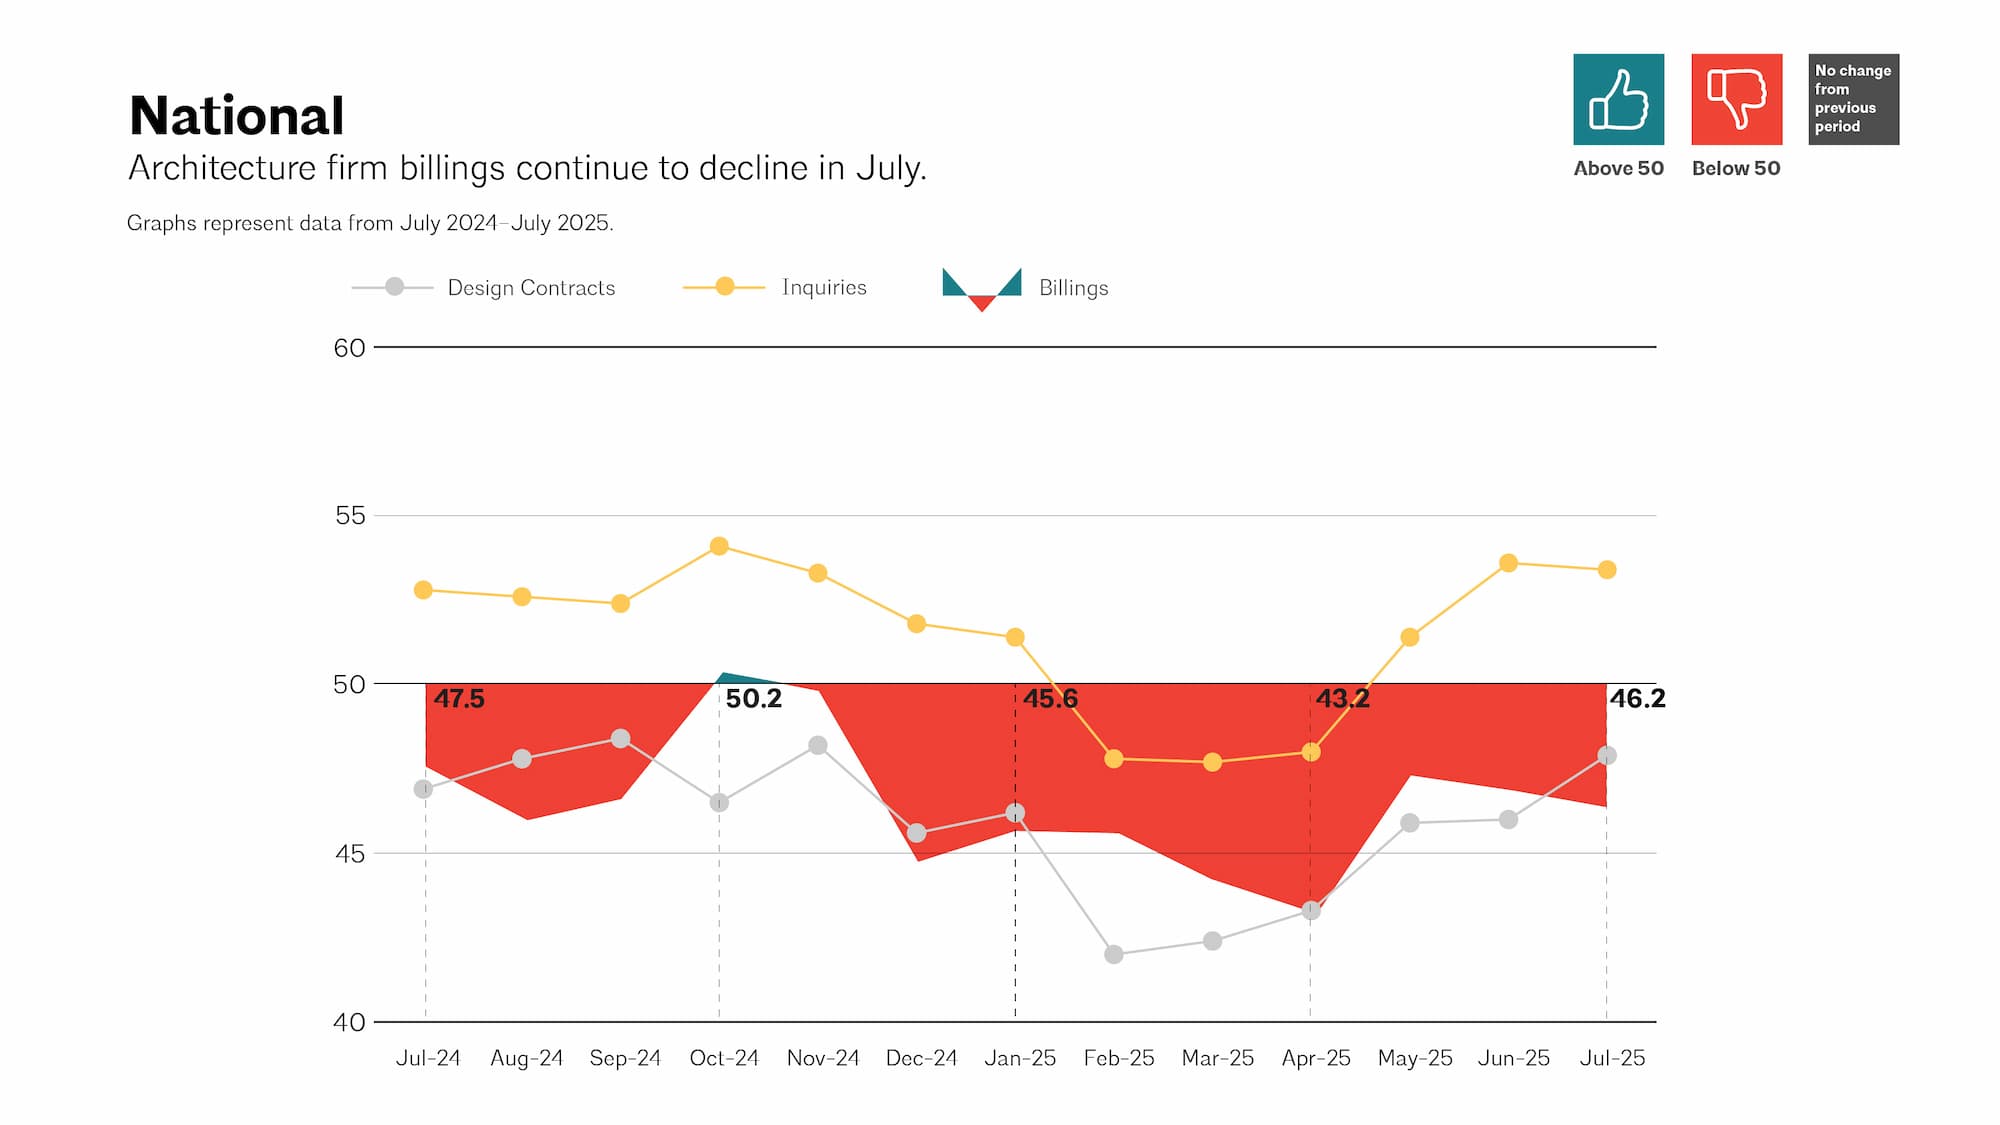Image resolution: width=2000 pixels, height=1125 pixels.
Task: Click the Billings legend triangle icon
Action: (x=981, y=288)
